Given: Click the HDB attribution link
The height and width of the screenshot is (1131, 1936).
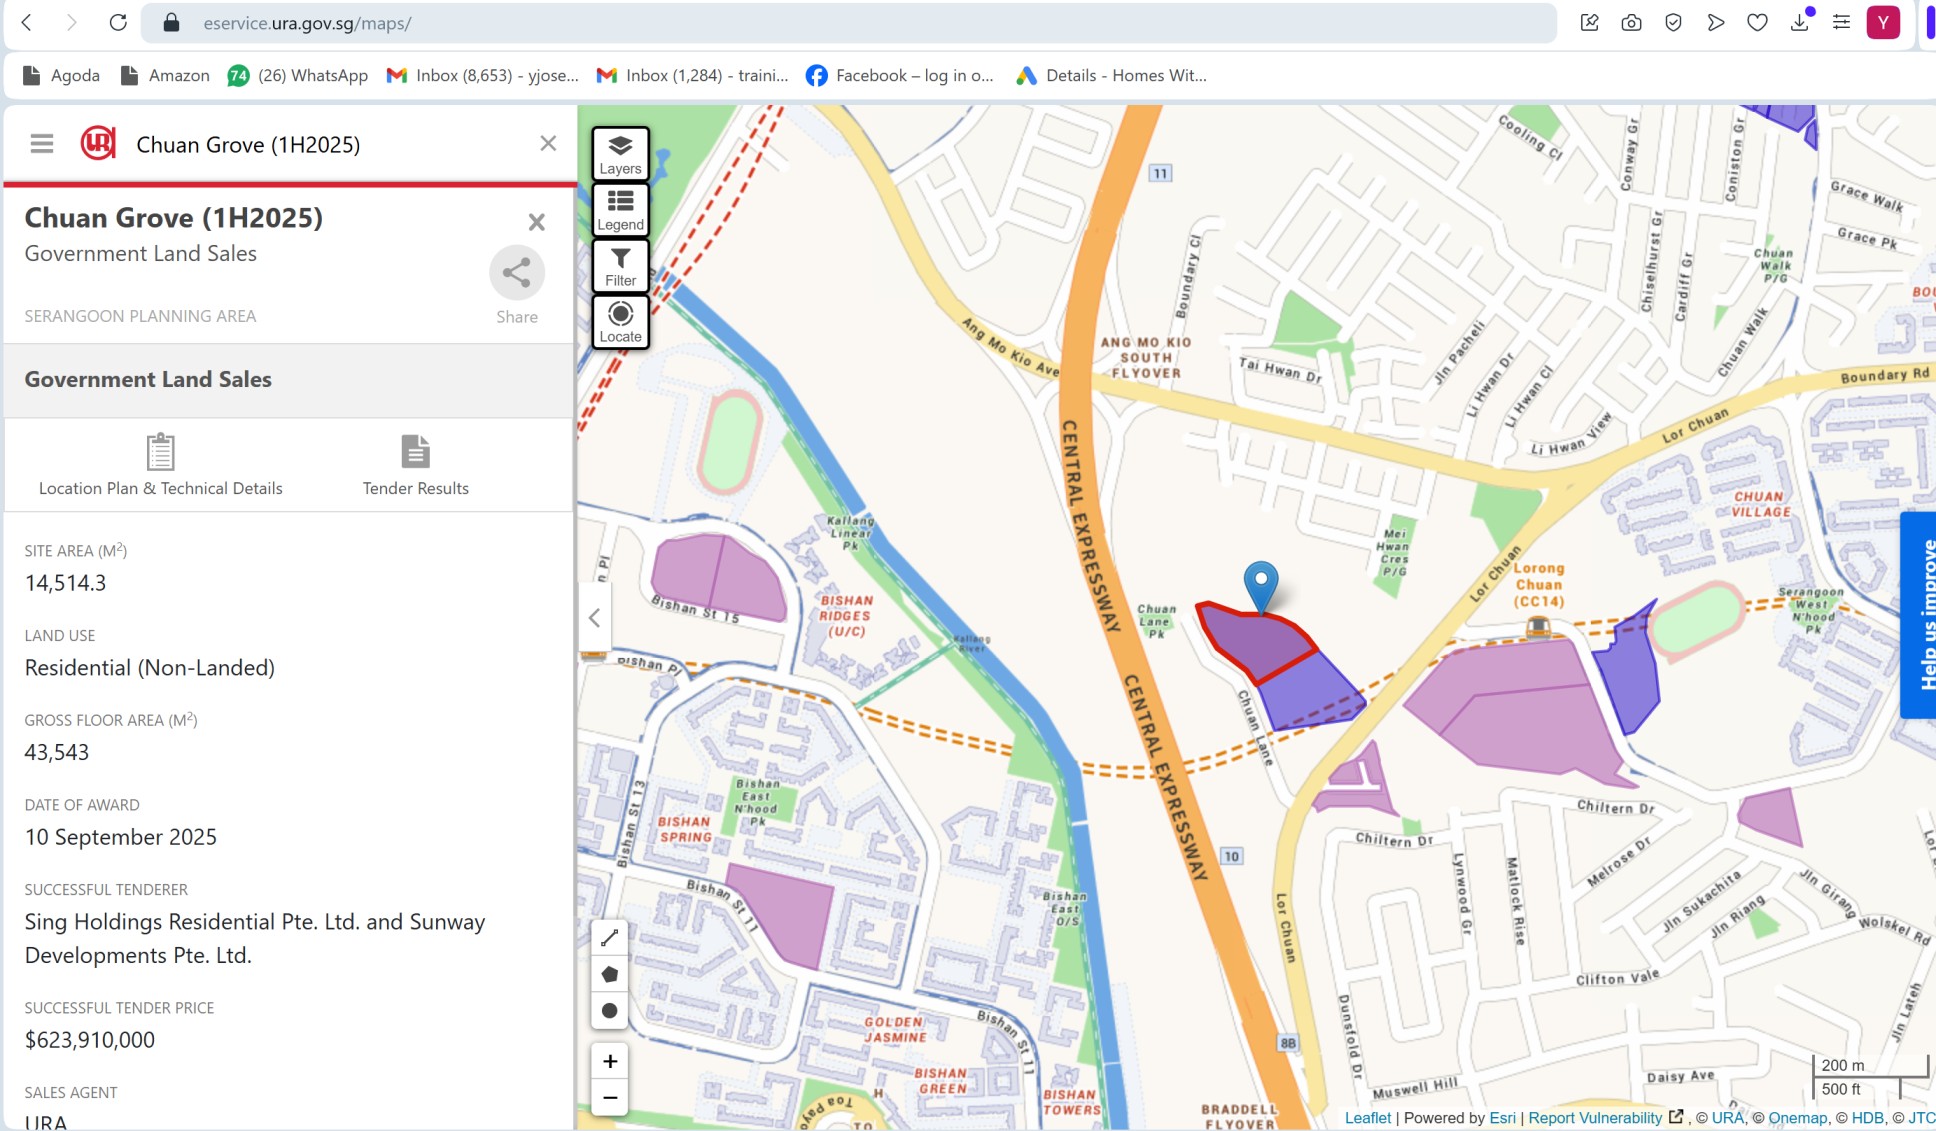Looking at the screenshot, I should pyautogui.click(x=1867, y=1118).
